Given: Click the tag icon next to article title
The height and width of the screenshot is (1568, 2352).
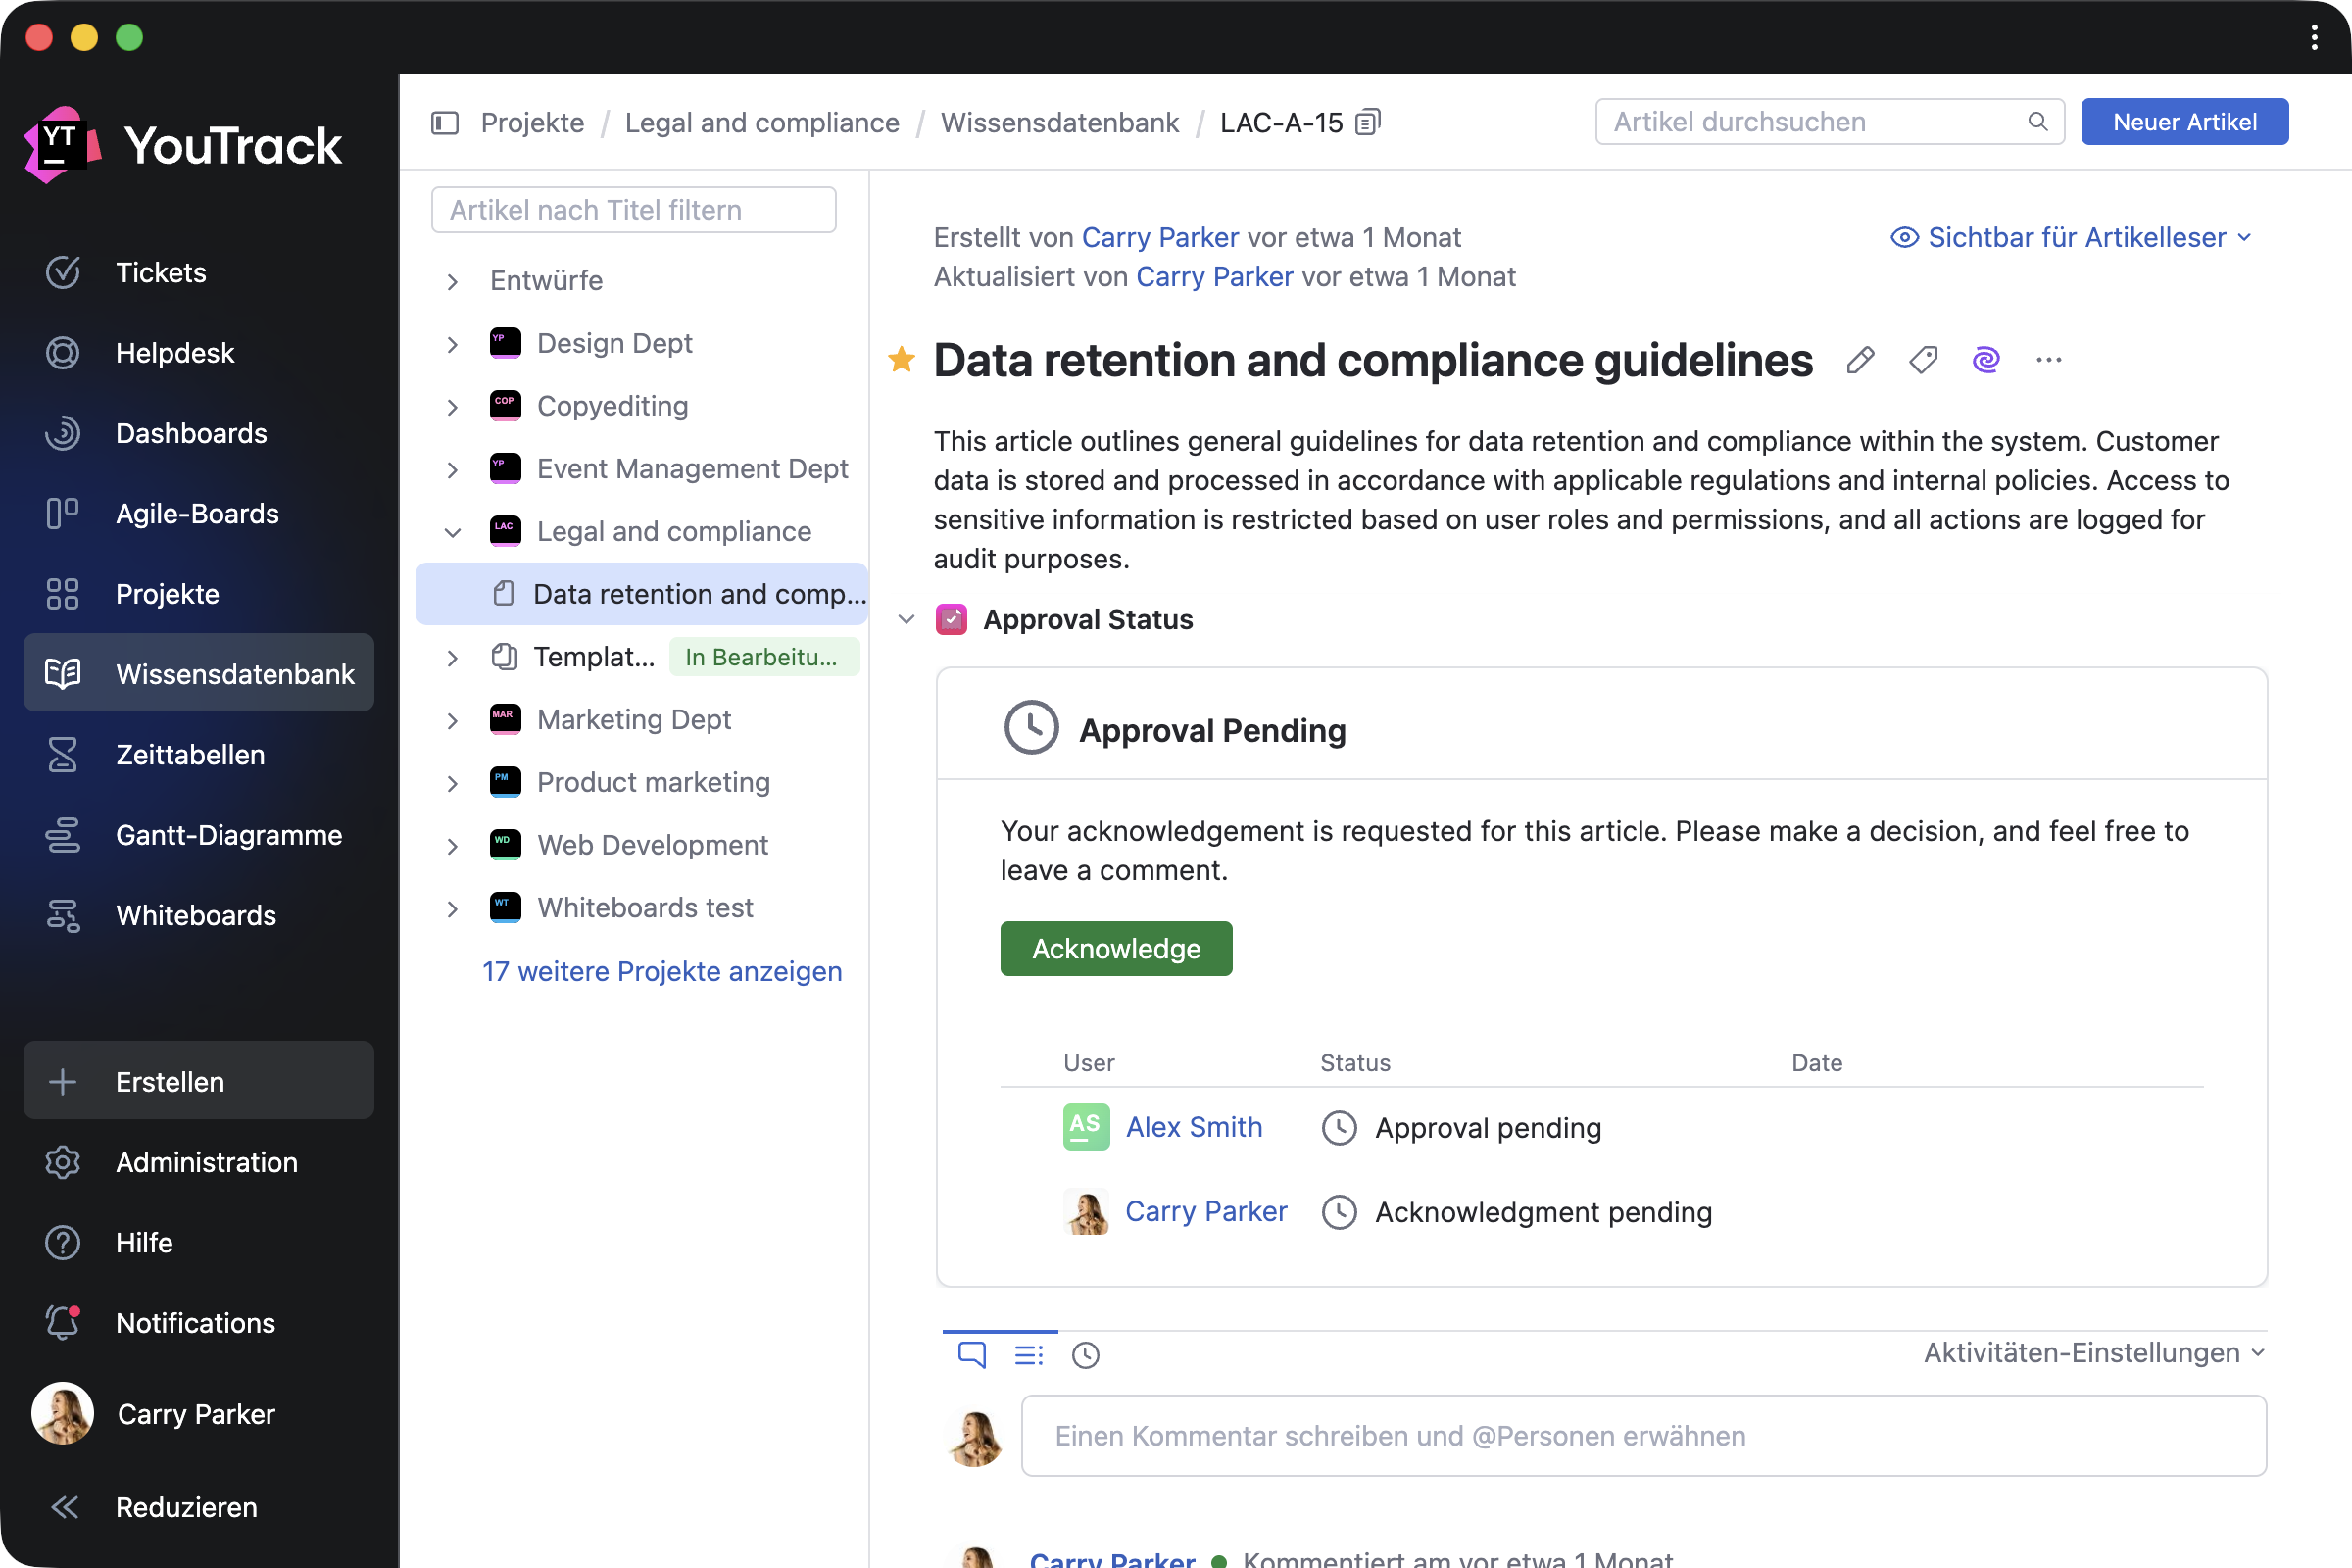Looking at the screenshot, I should [1922, 360].
